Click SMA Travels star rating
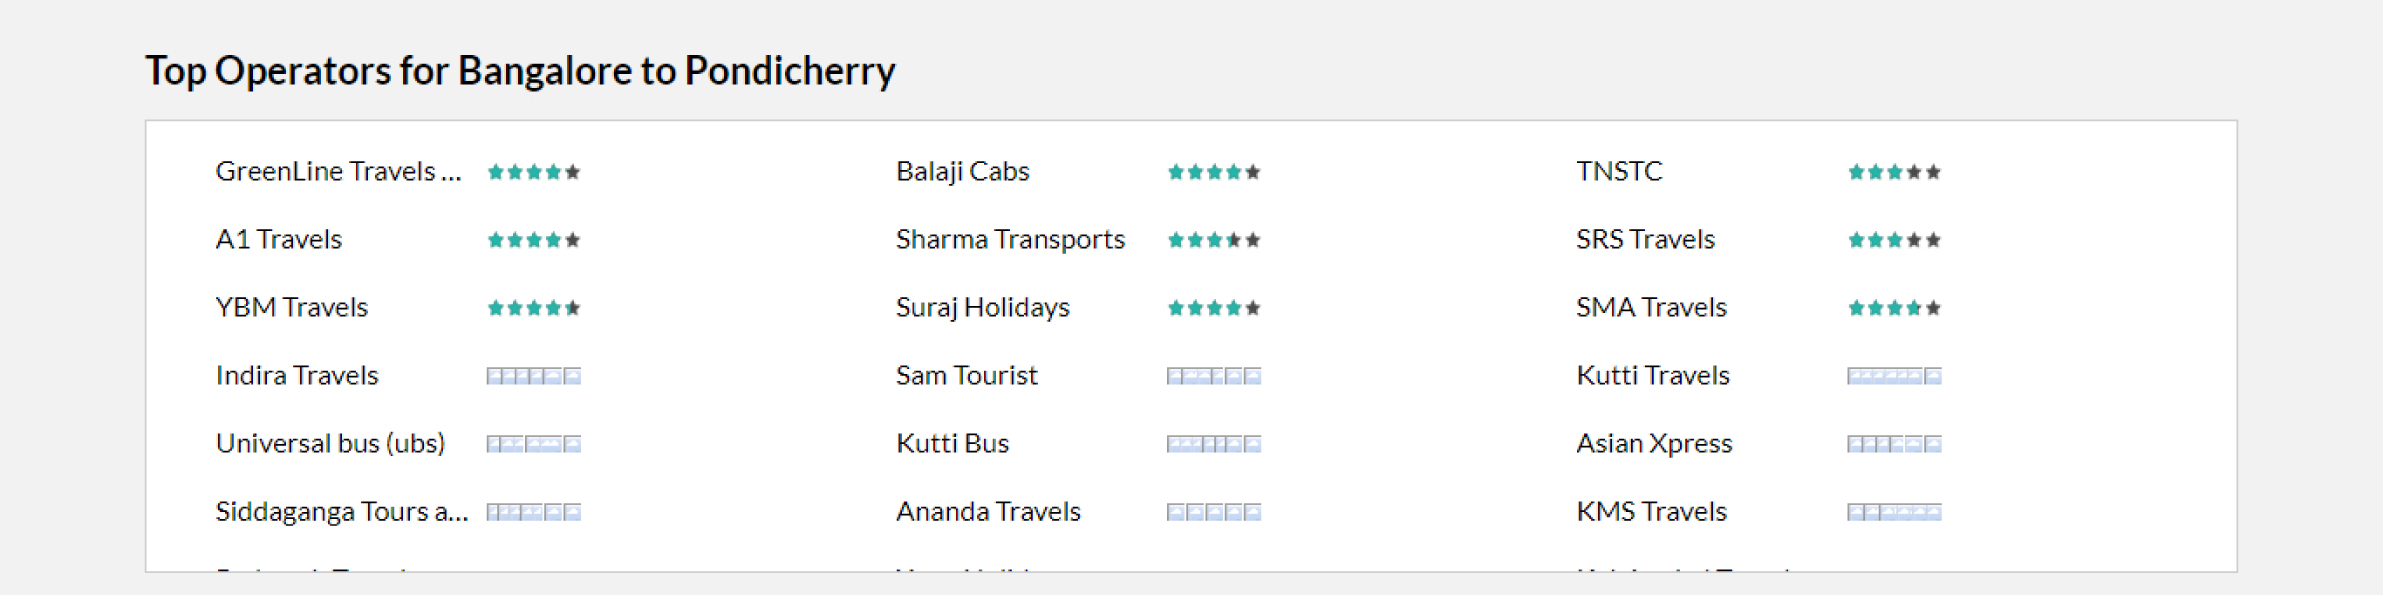The image size is (2383, 595). tap(1894, 308)
